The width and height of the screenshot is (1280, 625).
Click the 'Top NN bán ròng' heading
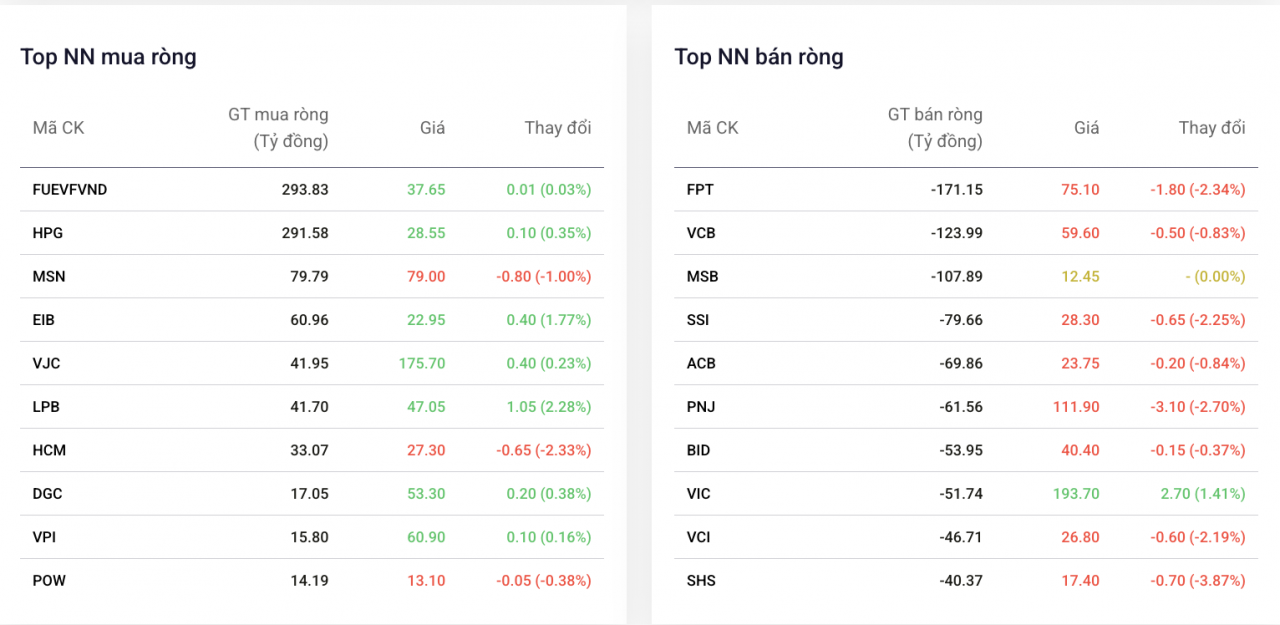coord(758,57)
